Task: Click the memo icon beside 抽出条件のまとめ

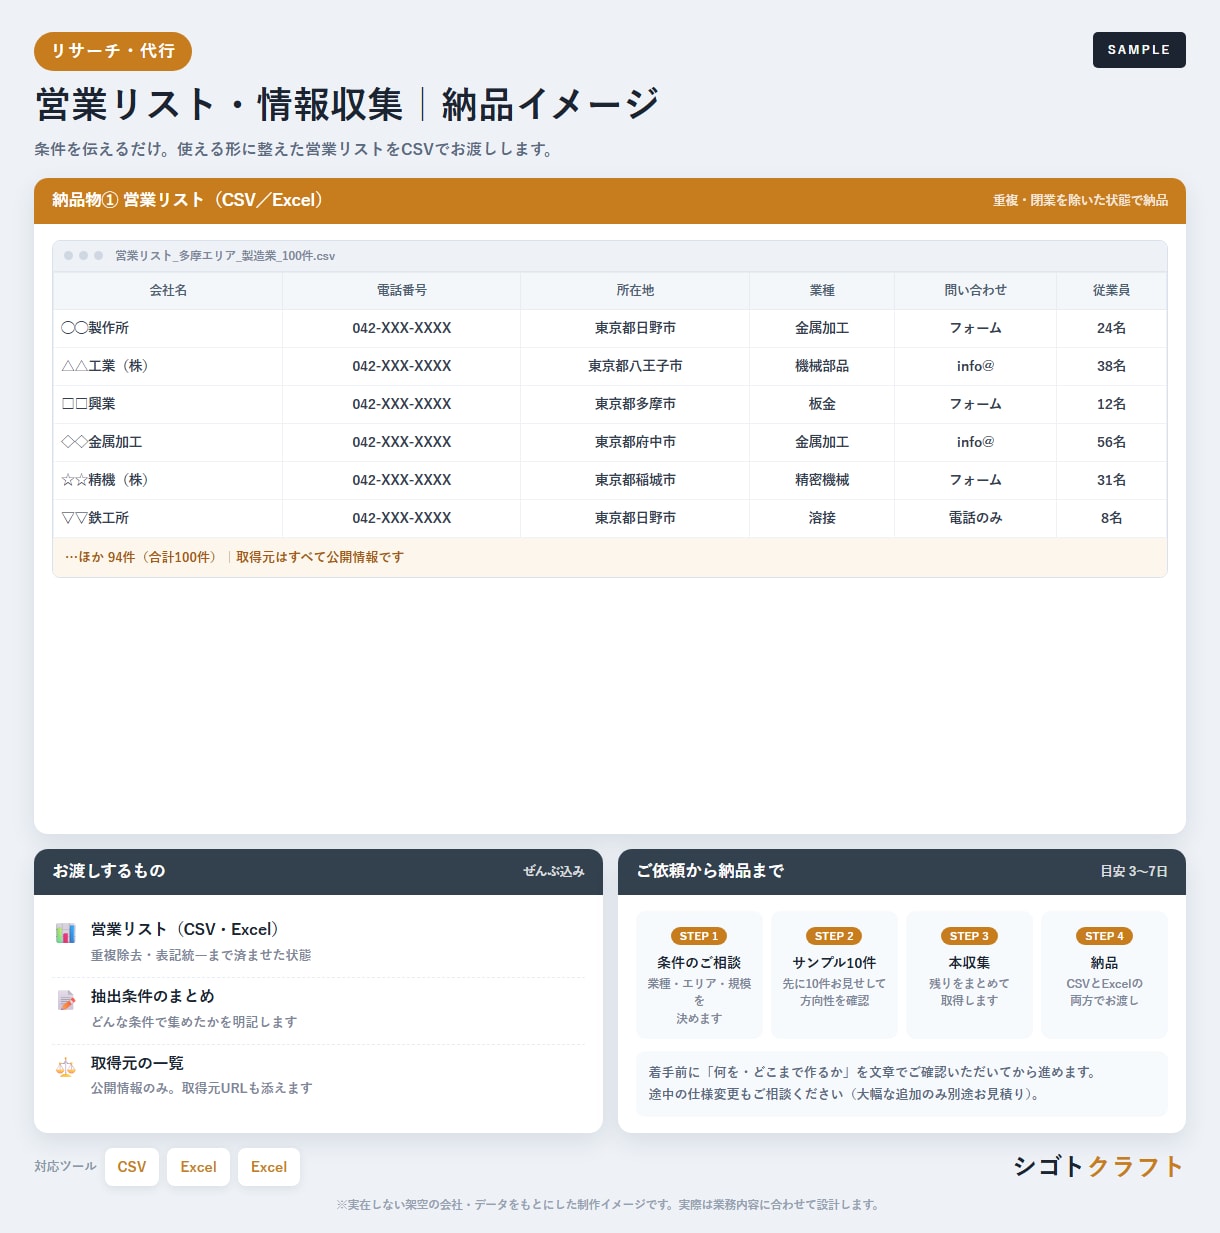Action: click(66, 1001)
